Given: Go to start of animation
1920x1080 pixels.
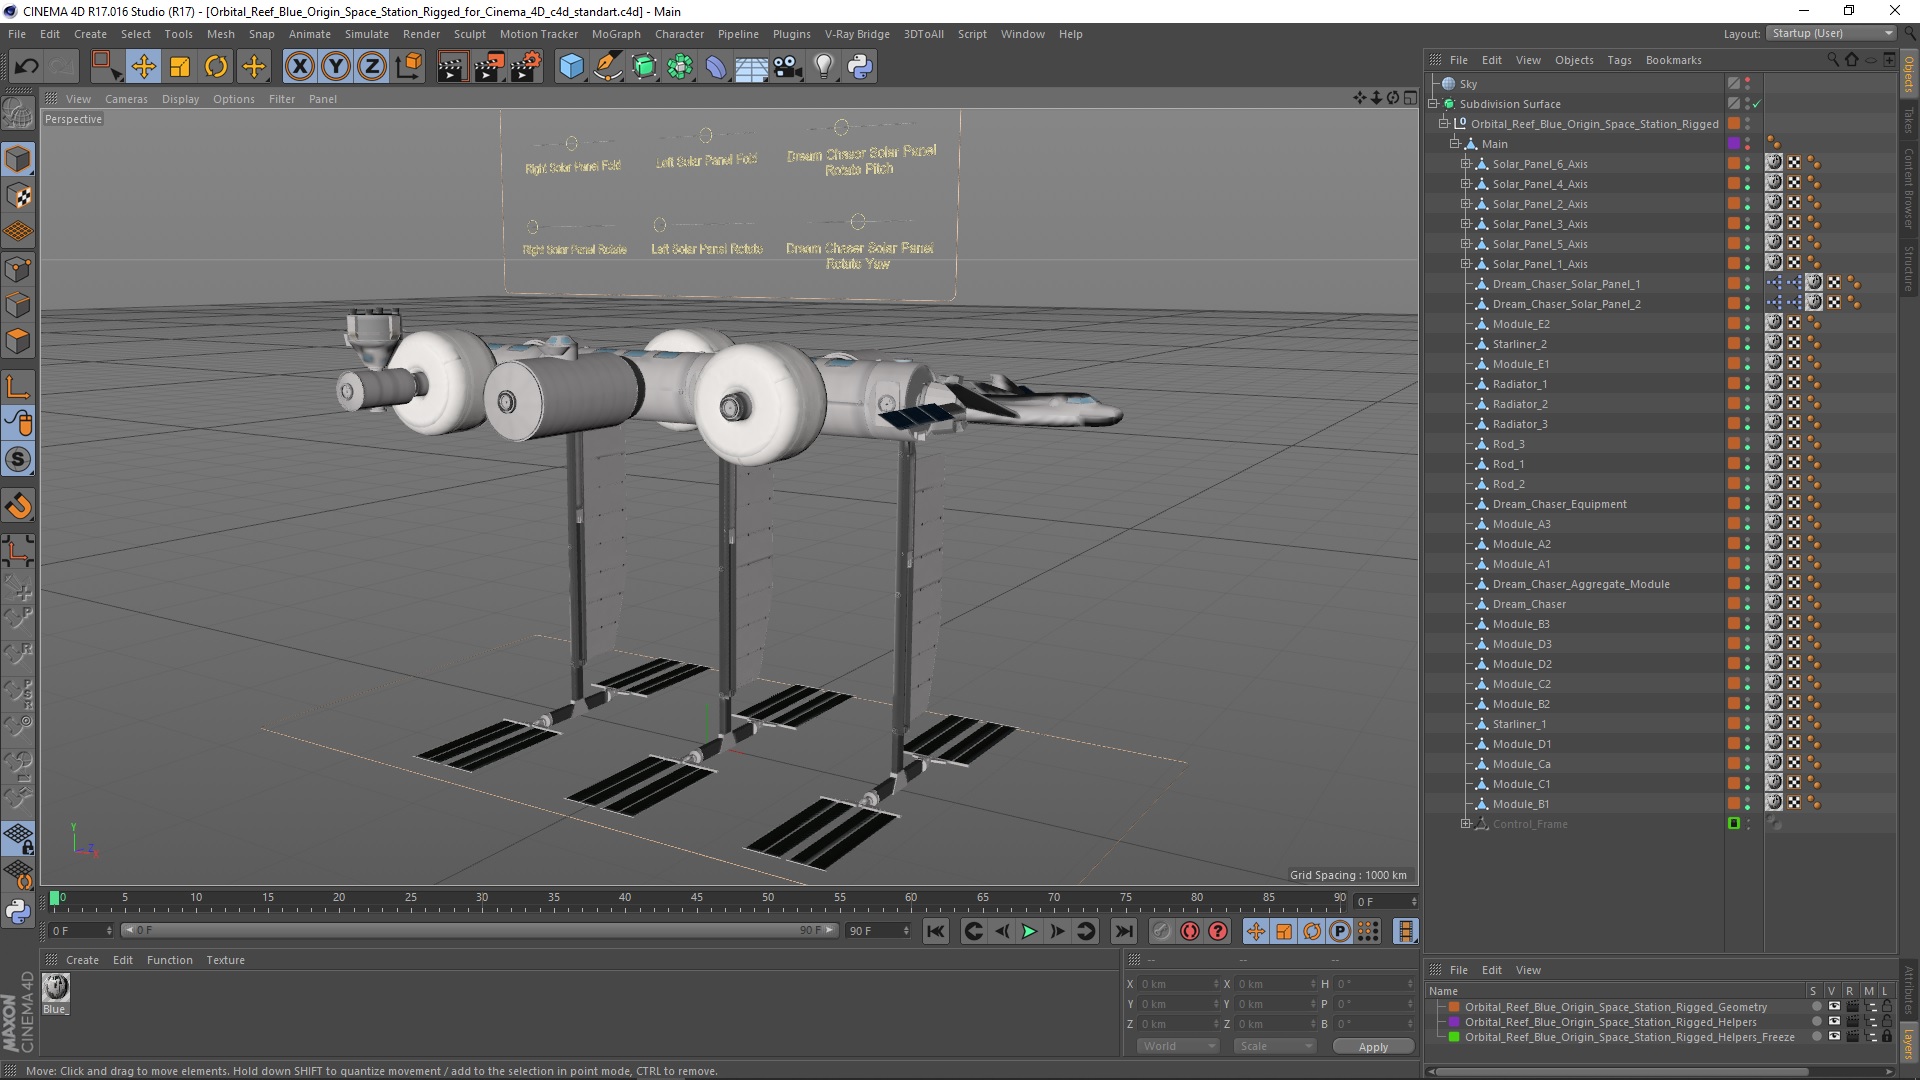Looking at the screenshot, I should (936, 931).
